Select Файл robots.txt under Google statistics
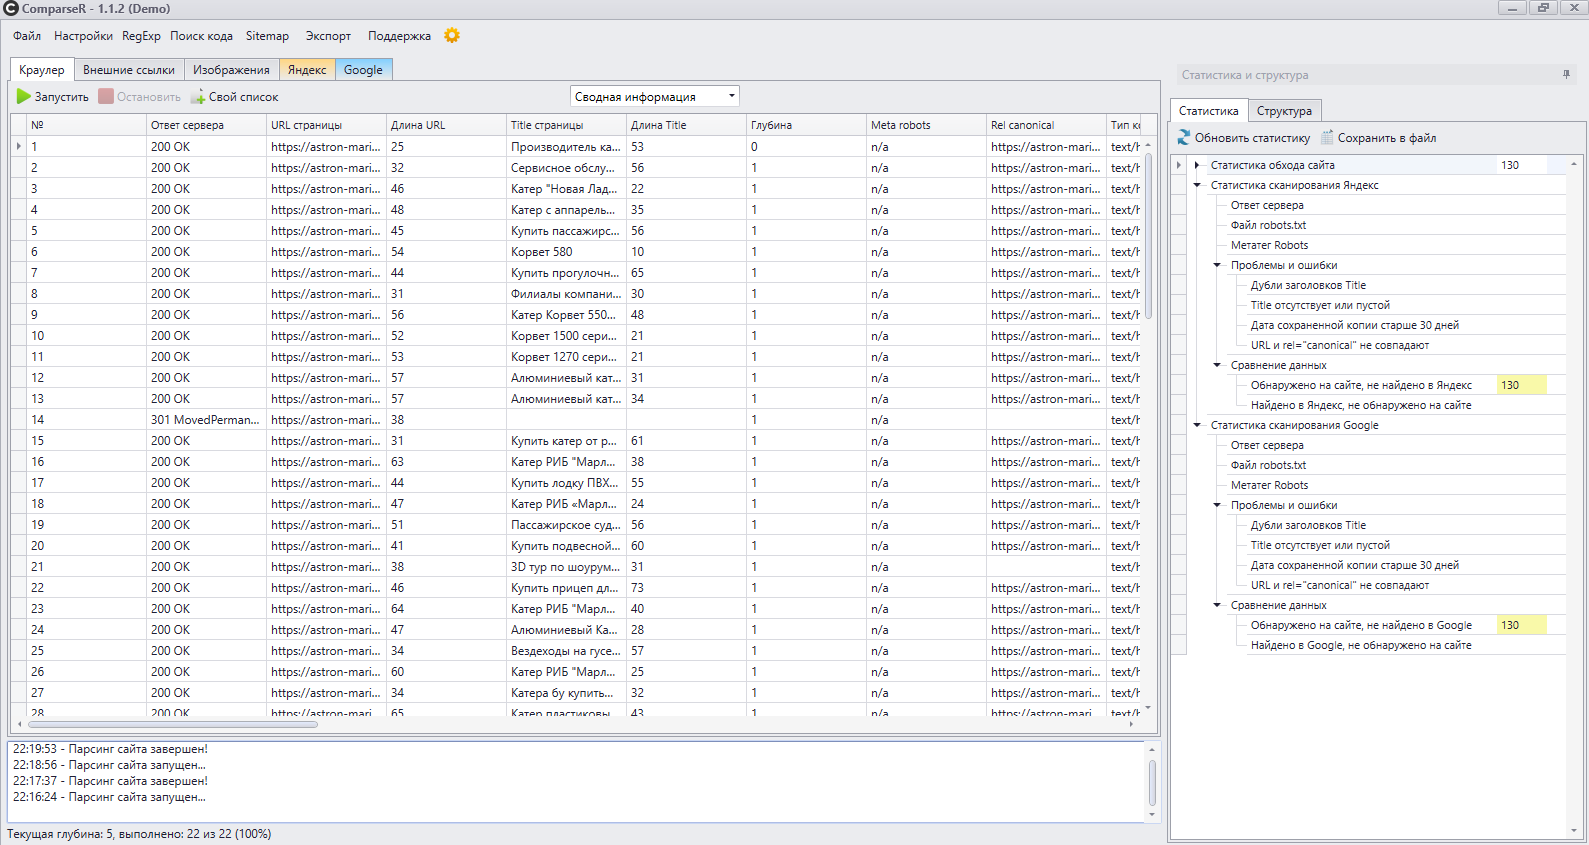1589x845 pixels. click(x=1268, y=465)
